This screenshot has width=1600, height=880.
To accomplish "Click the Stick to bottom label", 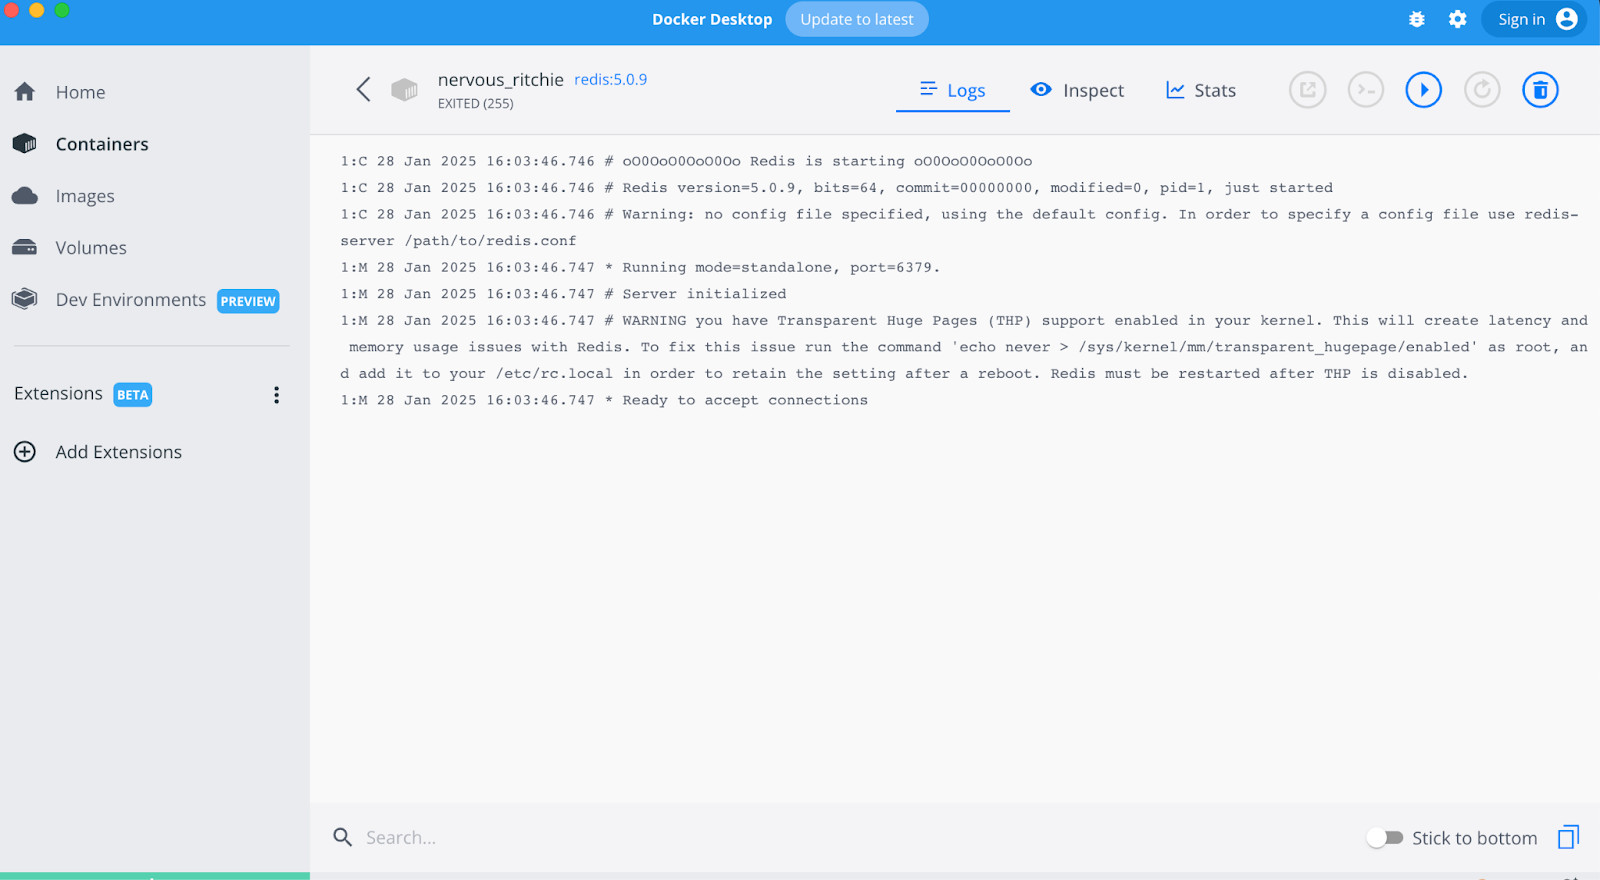I will (x=1474, y=838).
